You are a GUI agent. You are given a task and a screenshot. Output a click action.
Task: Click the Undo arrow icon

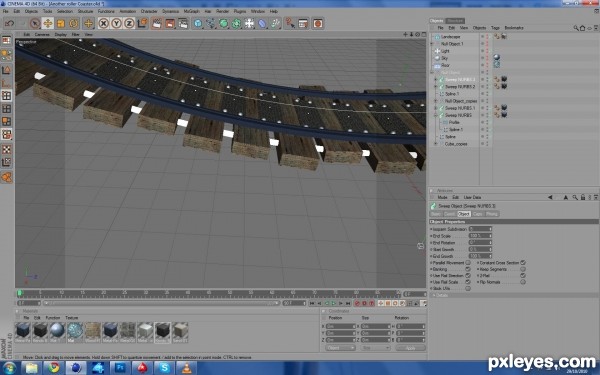coord(9,23)
